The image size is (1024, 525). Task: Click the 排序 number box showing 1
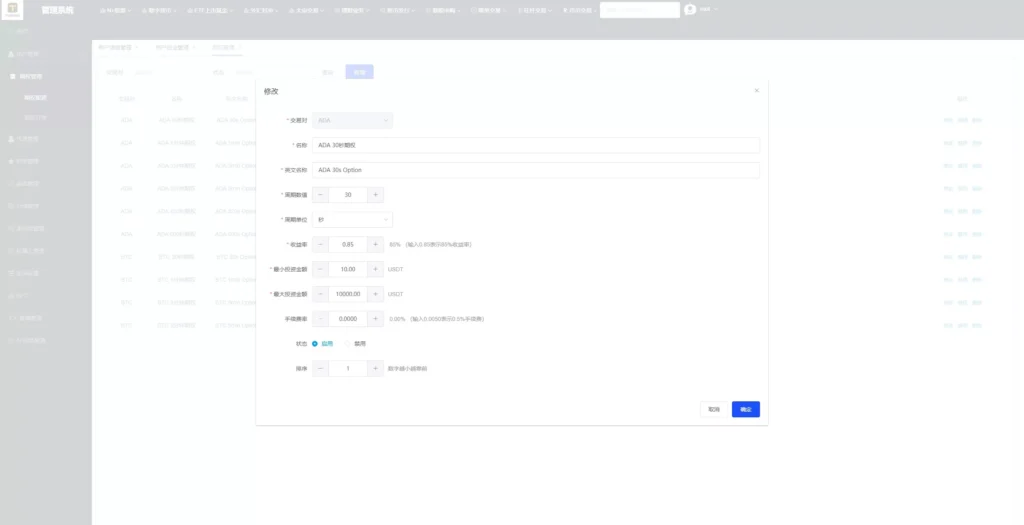(x=348, y=368)
